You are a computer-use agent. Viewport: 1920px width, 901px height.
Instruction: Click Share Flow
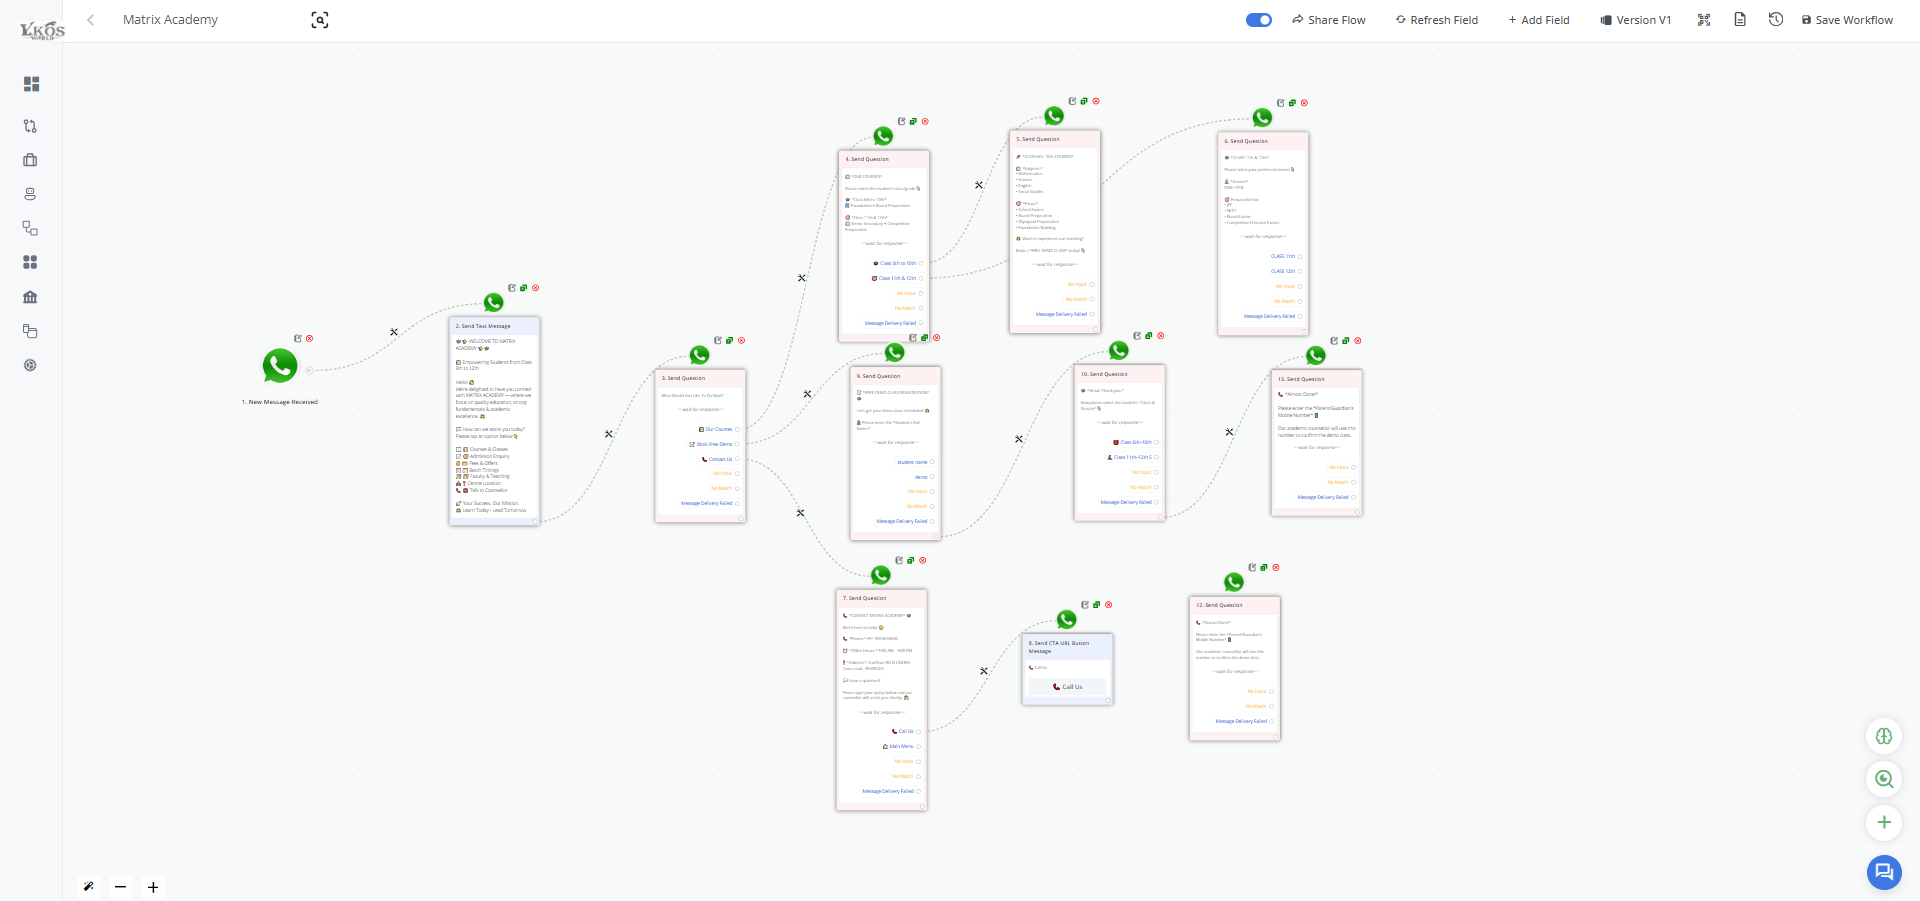click(x=1328, y=20)
